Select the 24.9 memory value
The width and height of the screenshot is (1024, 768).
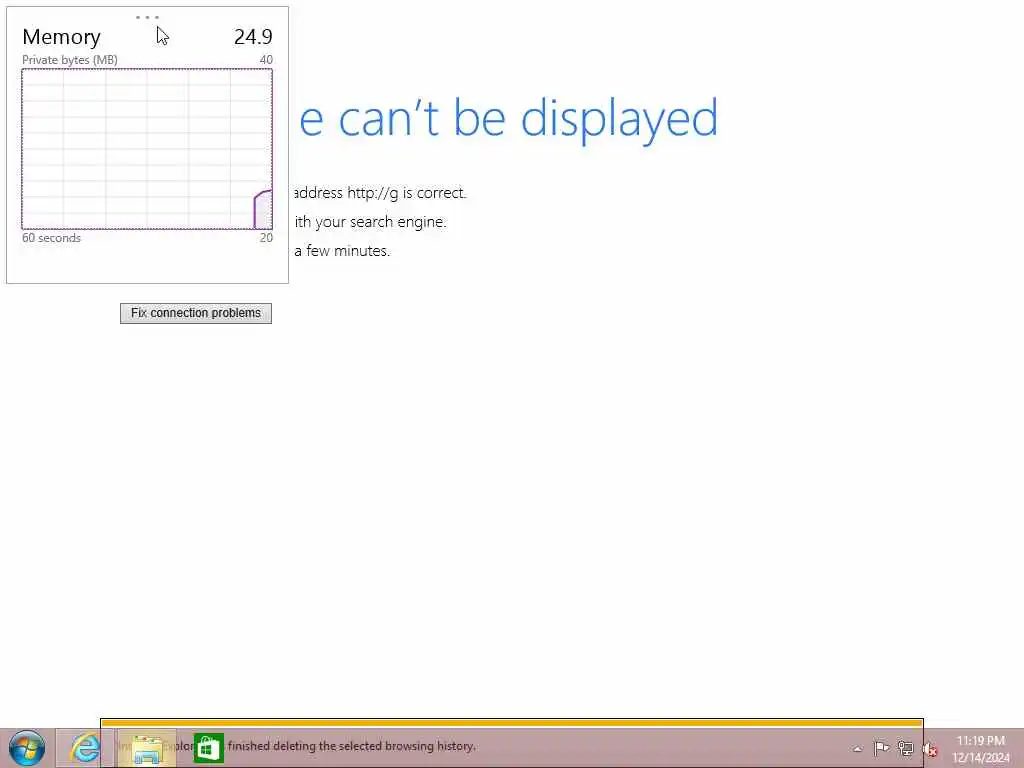click(x=253, y=37)
